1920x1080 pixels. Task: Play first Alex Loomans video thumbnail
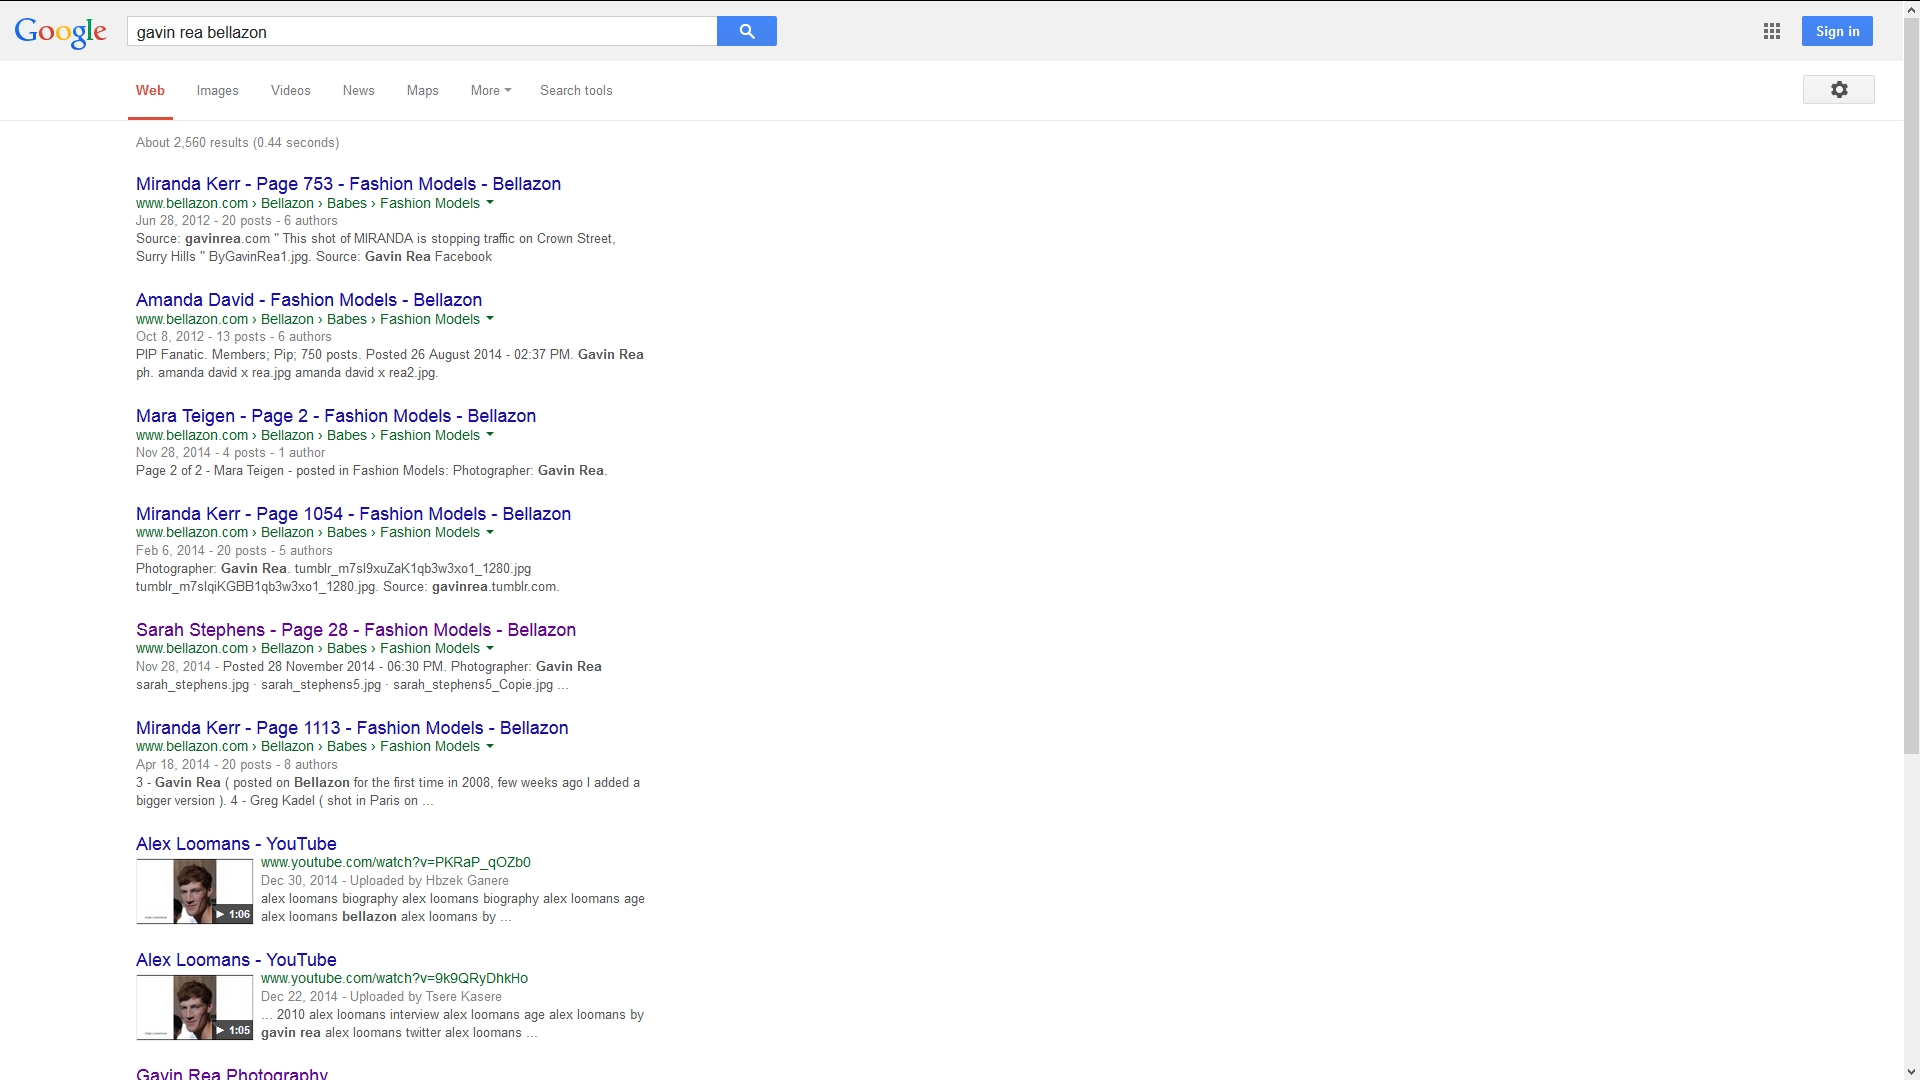pos(194,891)
